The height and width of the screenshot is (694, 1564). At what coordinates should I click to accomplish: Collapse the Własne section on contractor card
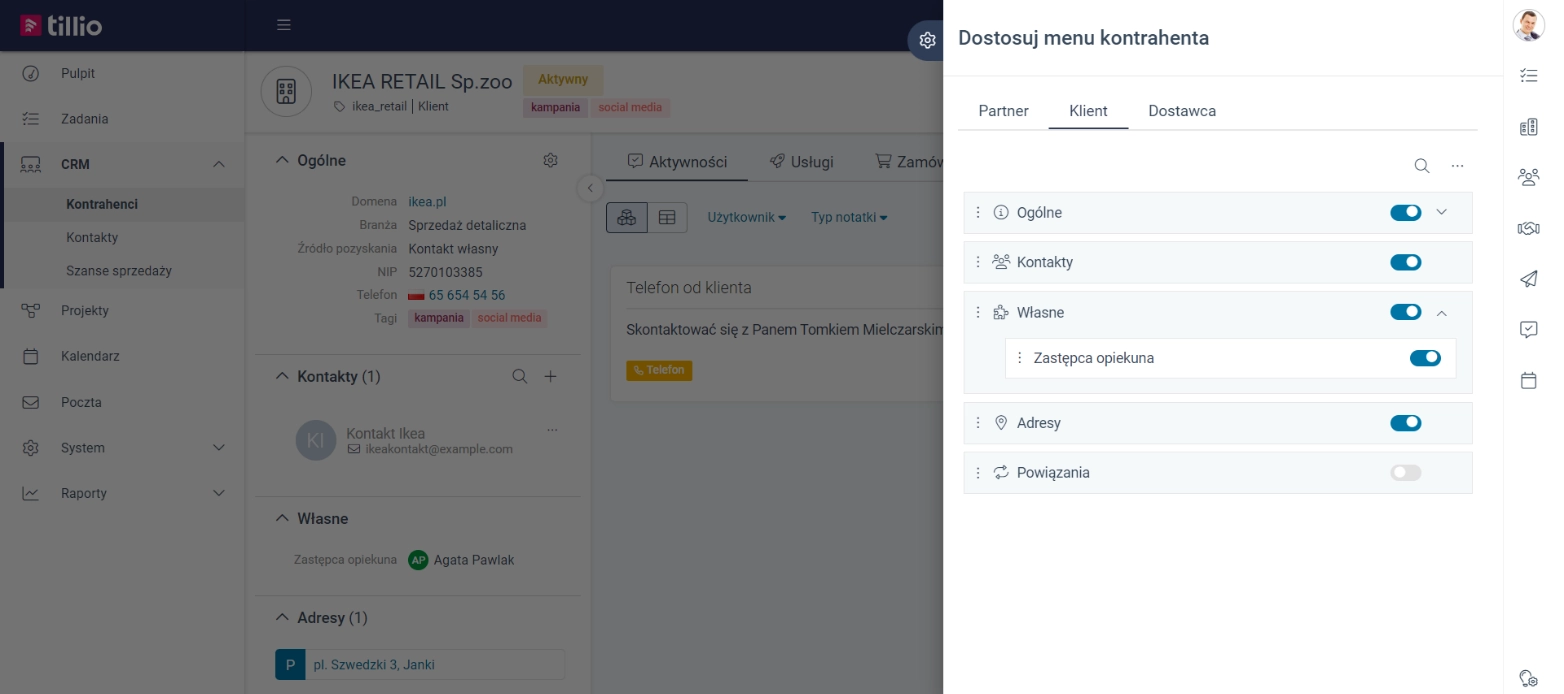coord(281,519)
